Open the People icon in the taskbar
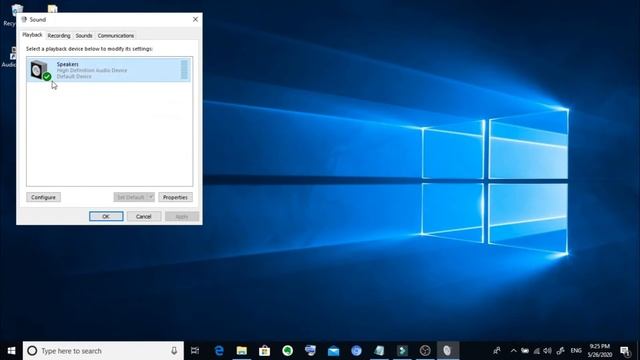Image resolution: width=640 pixels, height=360 pixels. [497, 351]
